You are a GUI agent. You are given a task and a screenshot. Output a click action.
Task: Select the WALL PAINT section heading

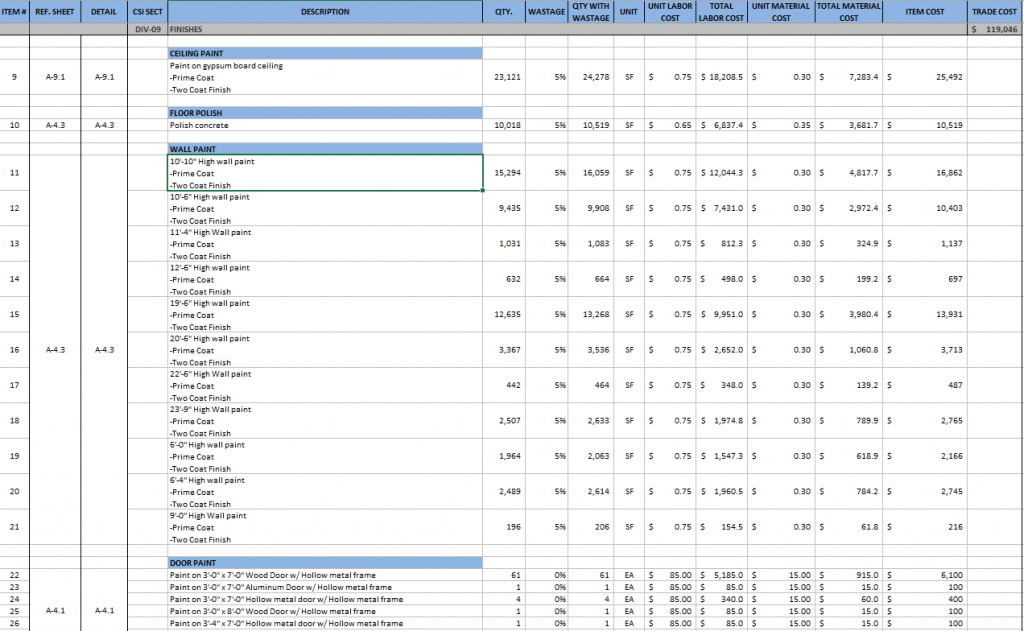(x=325, y=149)
